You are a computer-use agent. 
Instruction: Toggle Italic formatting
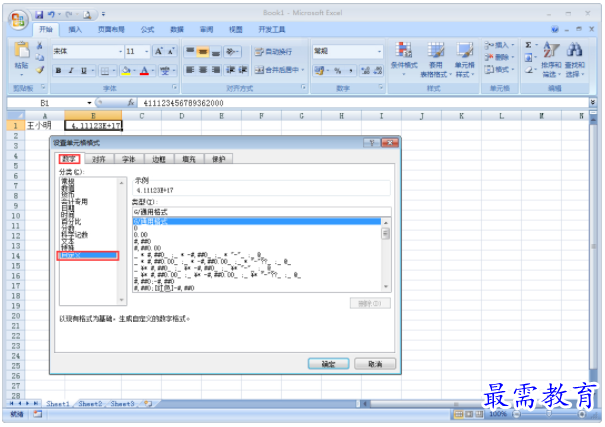pyautogui.click(x=71, y=71)
